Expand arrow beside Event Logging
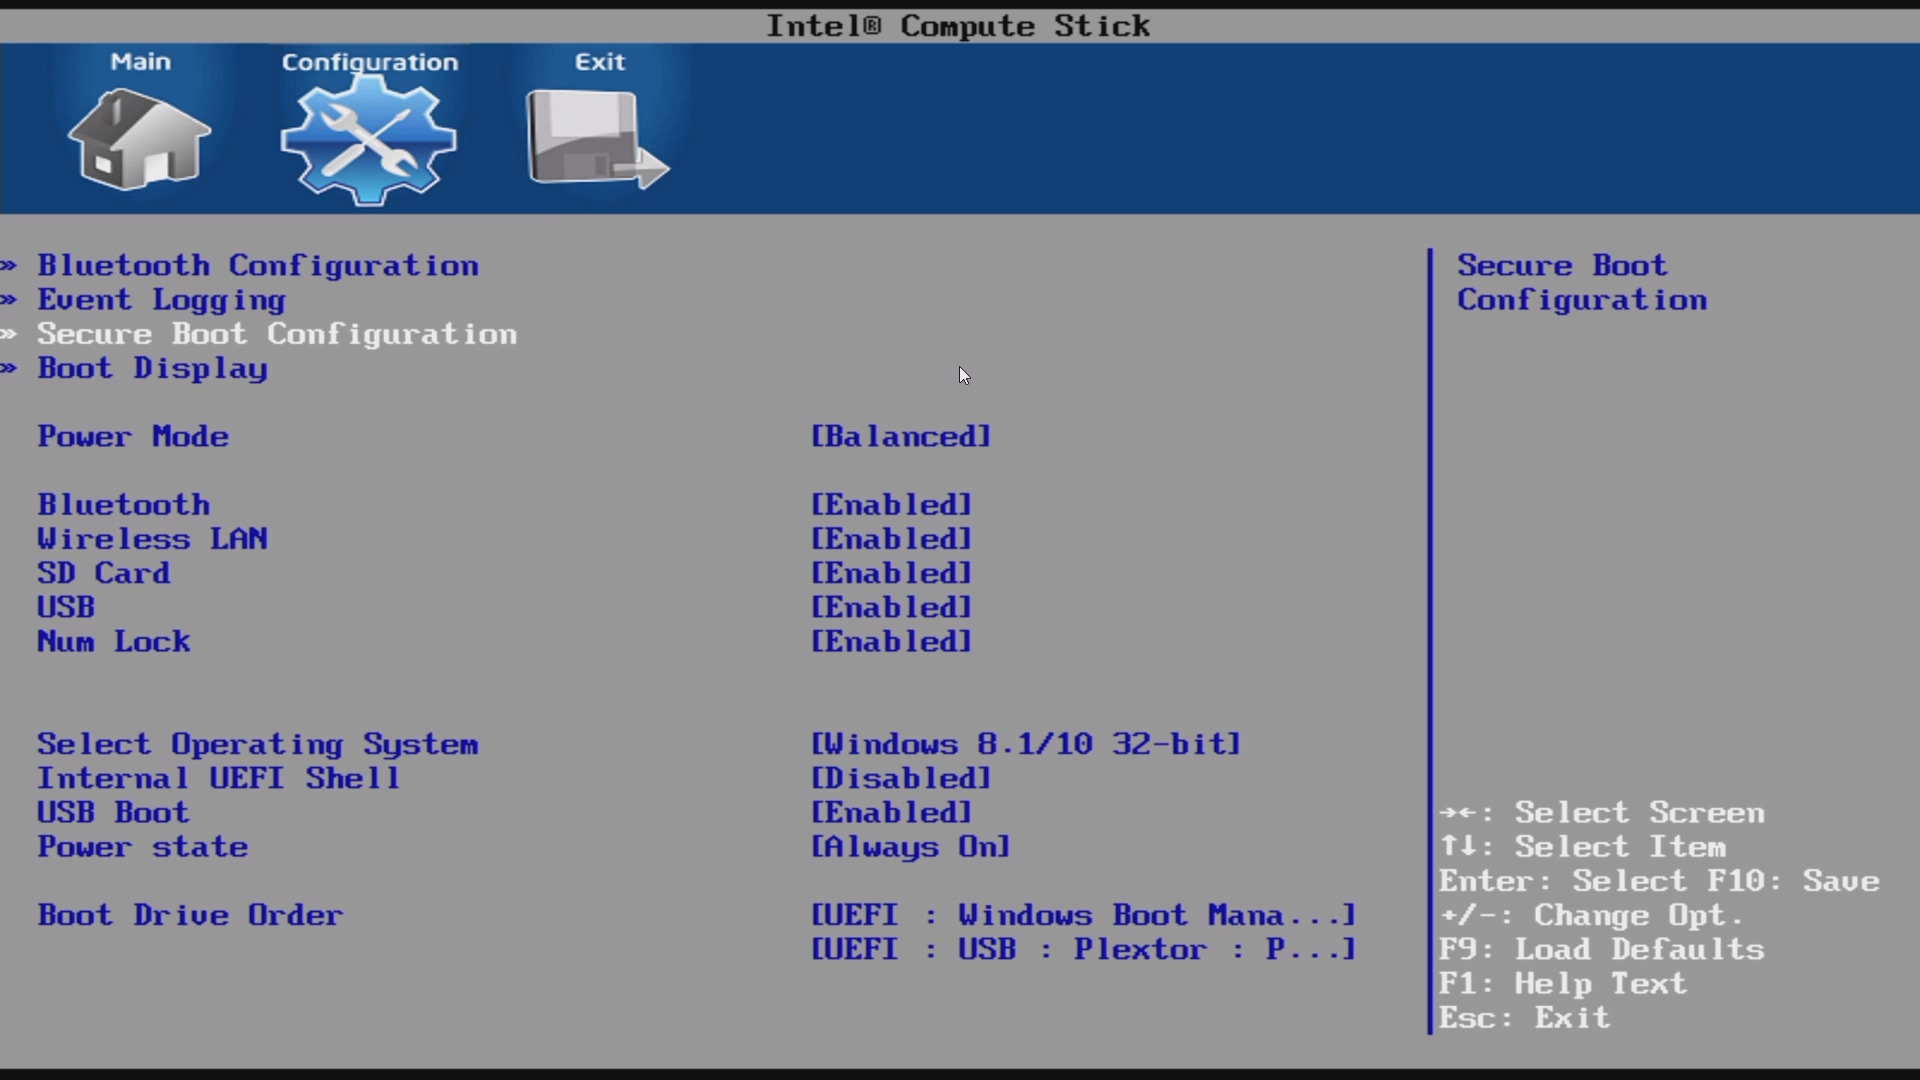The height and width of the screenshot is (1080, 1920). pyautogui.click(x=9, y=300)
